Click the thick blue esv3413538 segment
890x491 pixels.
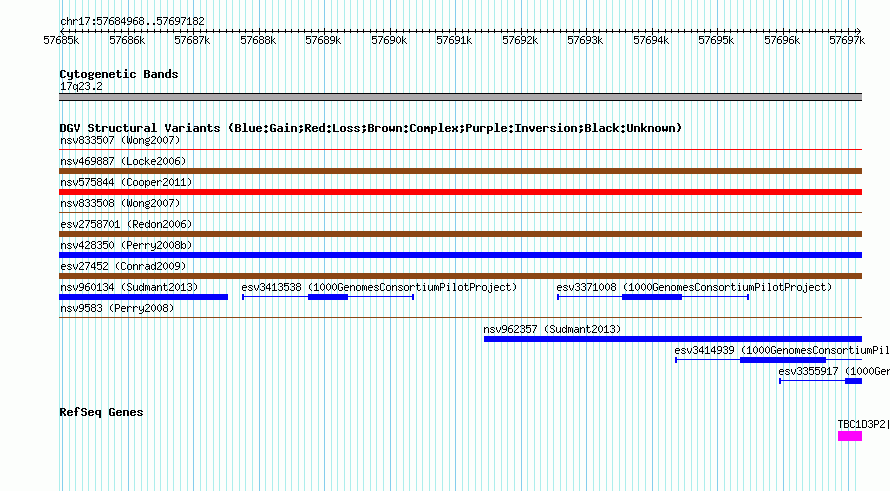click(x=328, y=297)
